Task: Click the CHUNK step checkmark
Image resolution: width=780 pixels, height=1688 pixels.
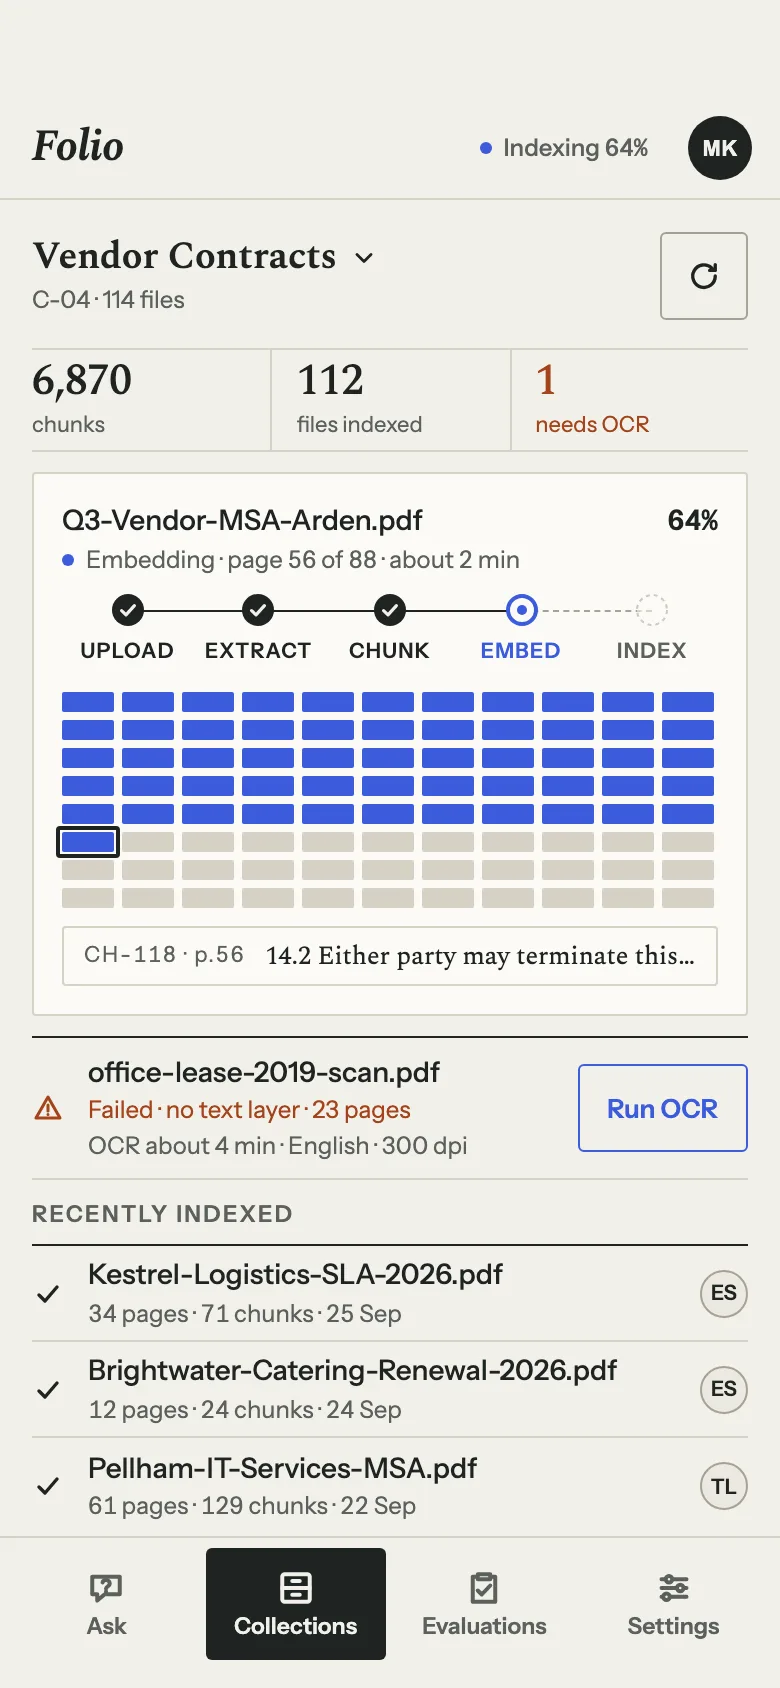Action: [x=389, y=609]
